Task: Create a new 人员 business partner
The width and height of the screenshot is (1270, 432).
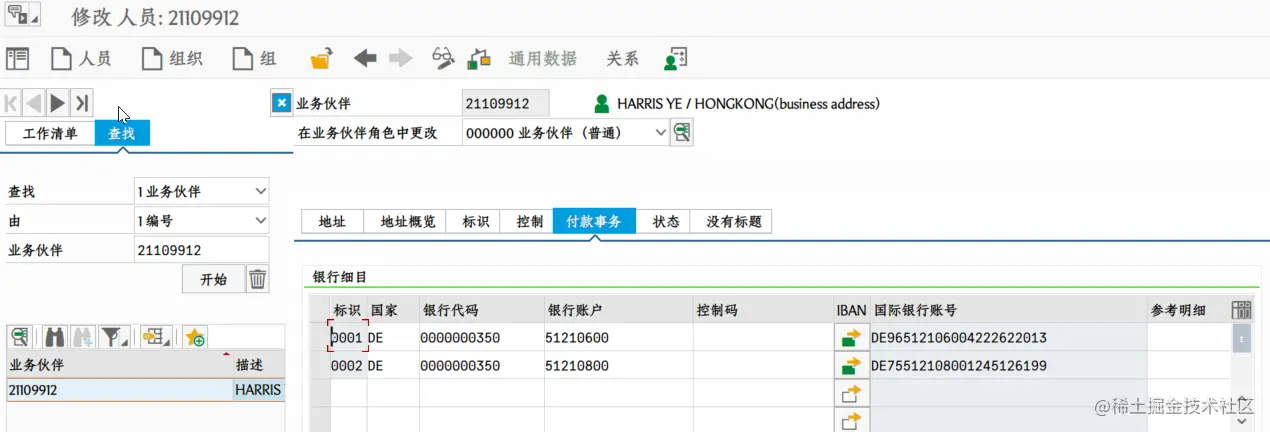Action: coord(81,59)
